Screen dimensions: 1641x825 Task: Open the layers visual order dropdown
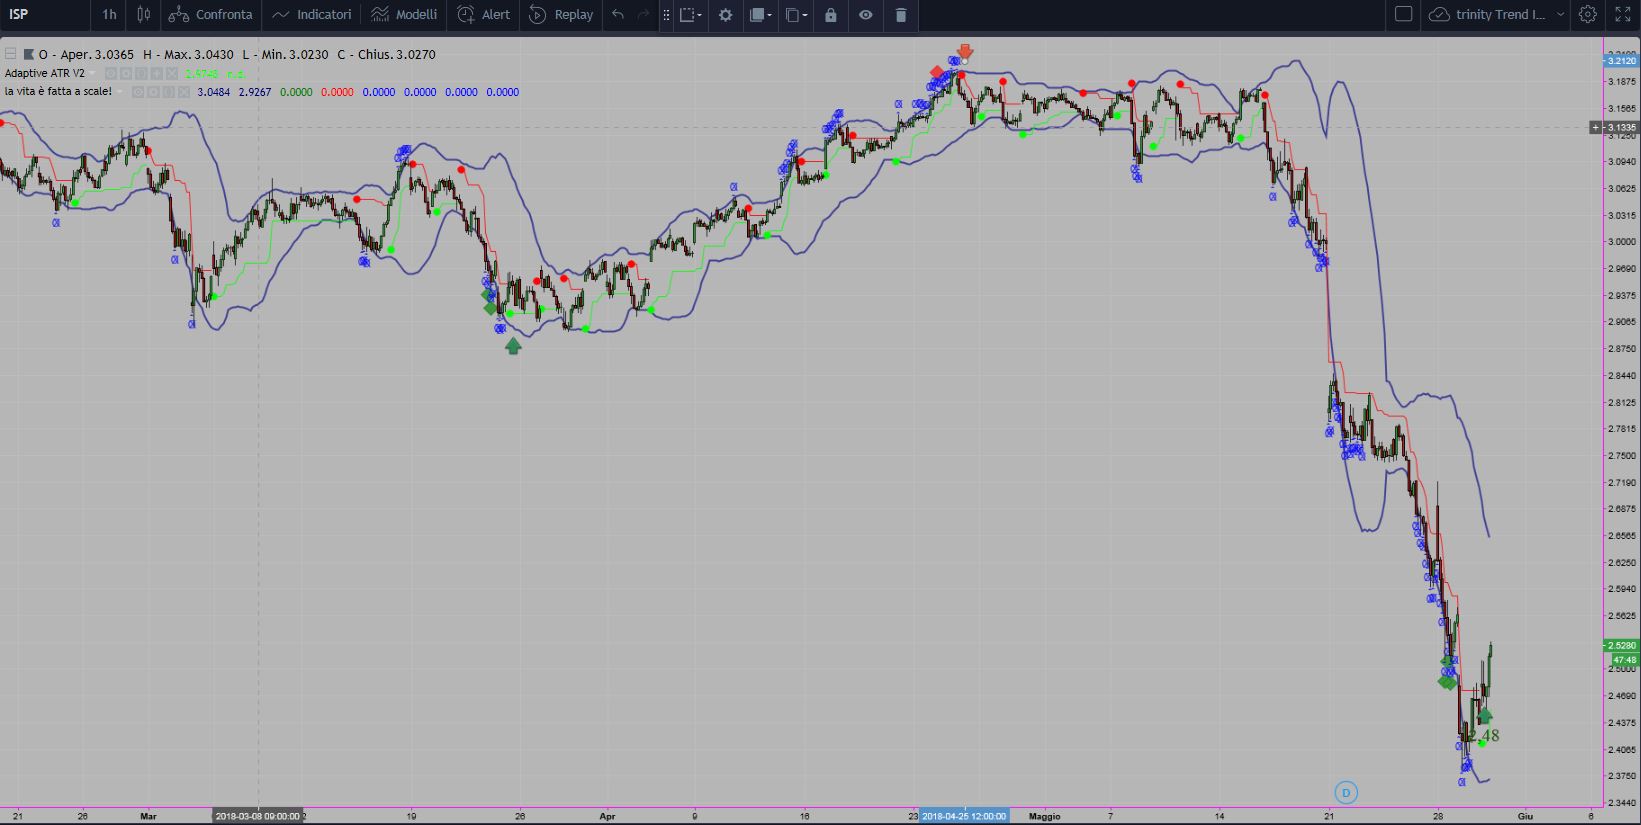(x=760, y=15)
